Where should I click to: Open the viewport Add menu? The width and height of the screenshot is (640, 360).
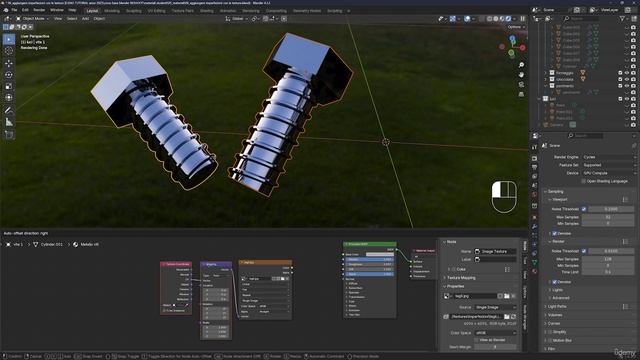point(85,19)
